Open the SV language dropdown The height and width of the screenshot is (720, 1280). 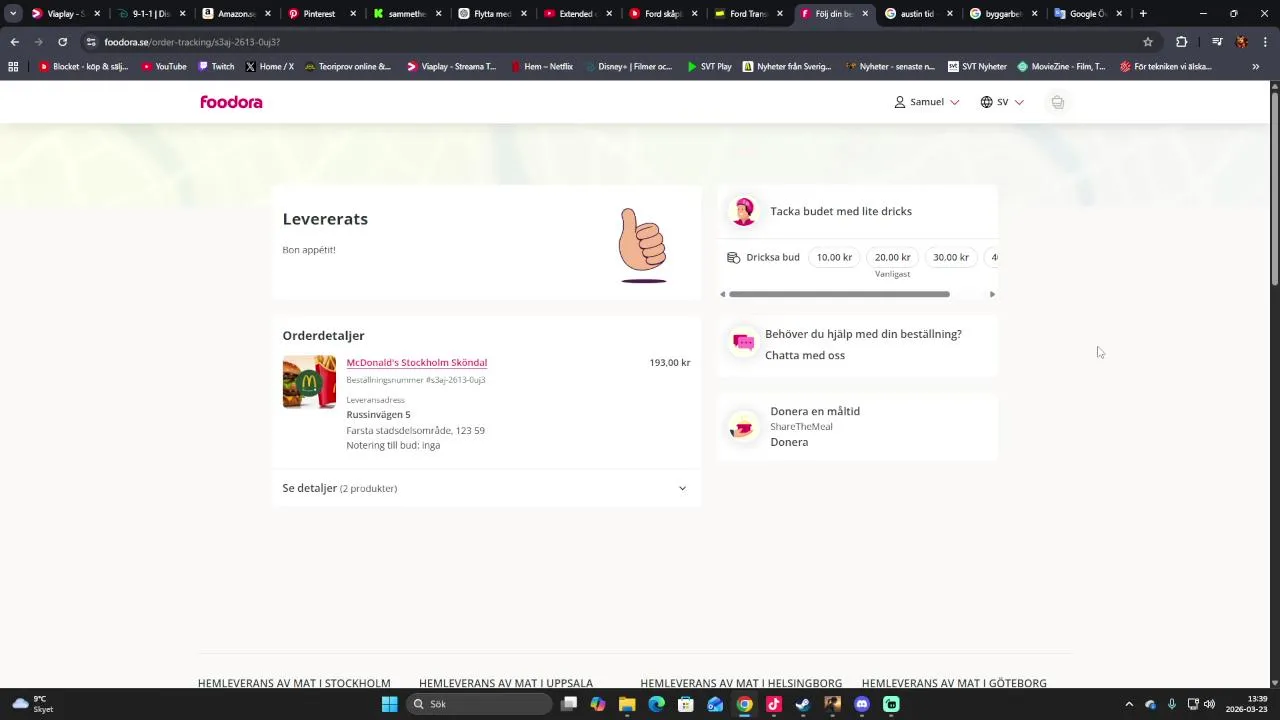click(1002, 102)
